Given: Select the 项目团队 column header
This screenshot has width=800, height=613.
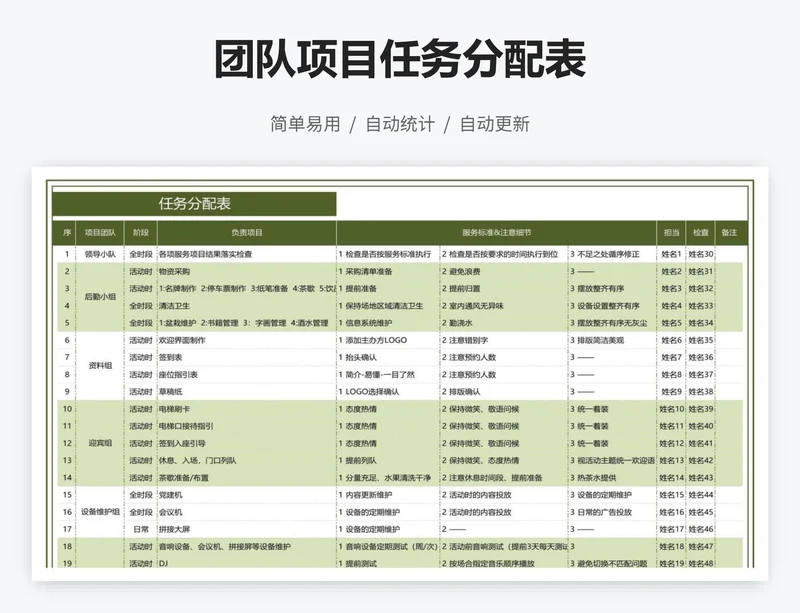Looking at the screenshot, I should [x=100, y=233].
